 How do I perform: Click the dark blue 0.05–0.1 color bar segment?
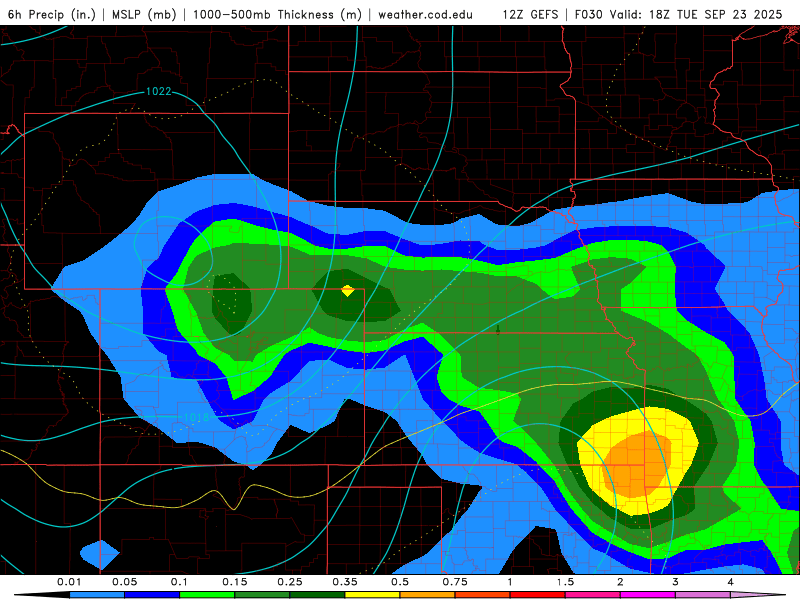152,595
